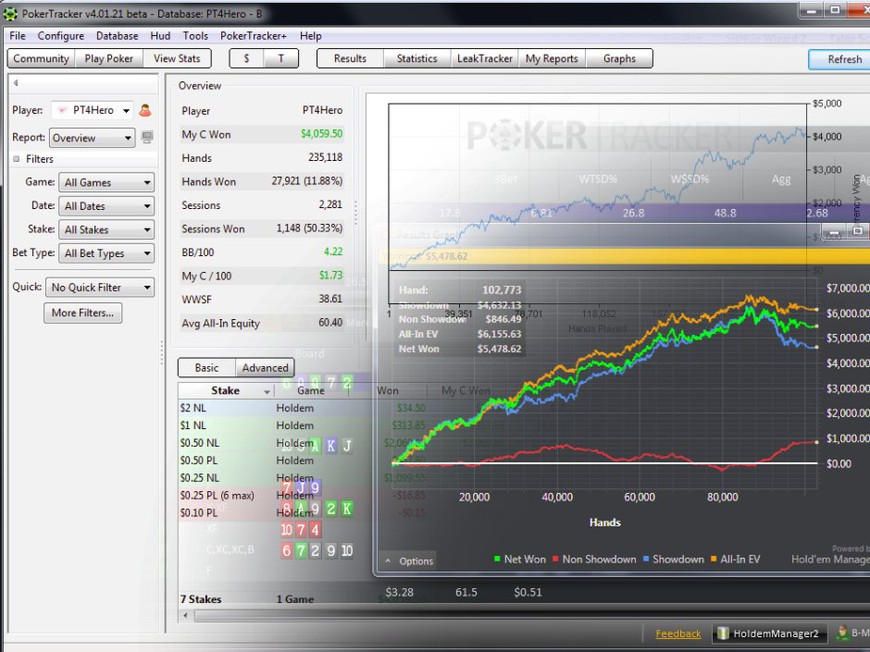Open the File menu
Viewport: 870px width, 652px height.
pos(18,36)
